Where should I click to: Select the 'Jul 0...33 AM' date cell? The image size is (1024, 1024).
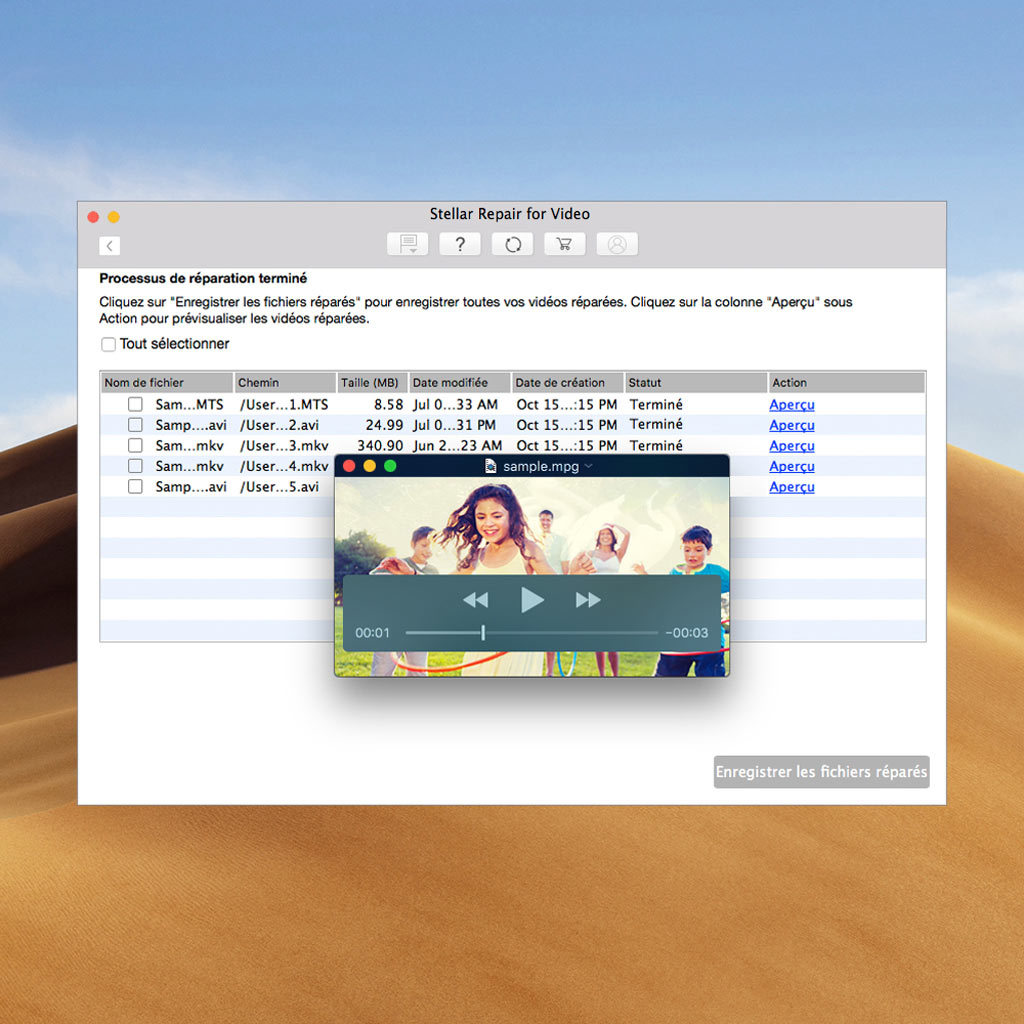[x=455, y=404]
